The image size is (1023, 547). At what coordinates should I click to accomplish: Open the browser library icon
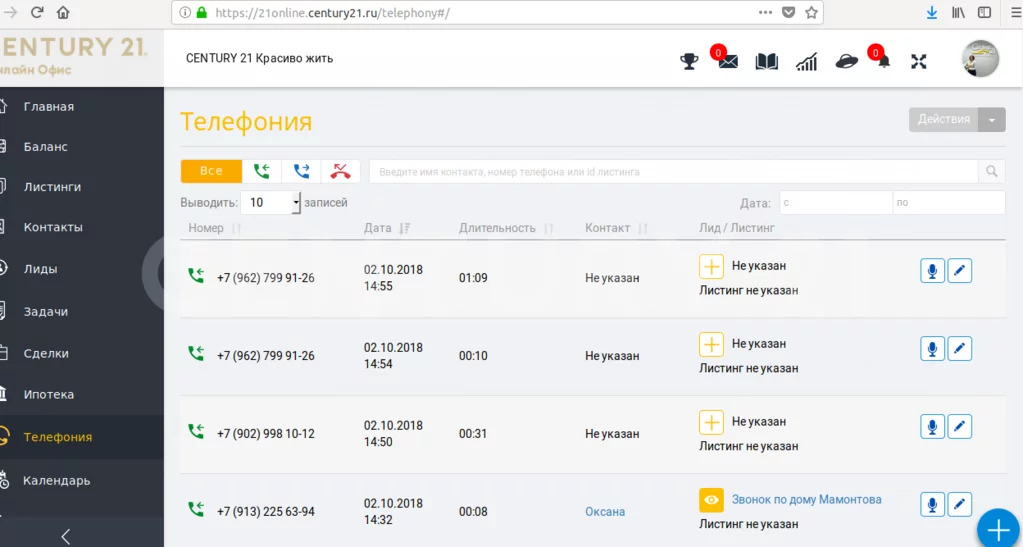click(958, 12)
